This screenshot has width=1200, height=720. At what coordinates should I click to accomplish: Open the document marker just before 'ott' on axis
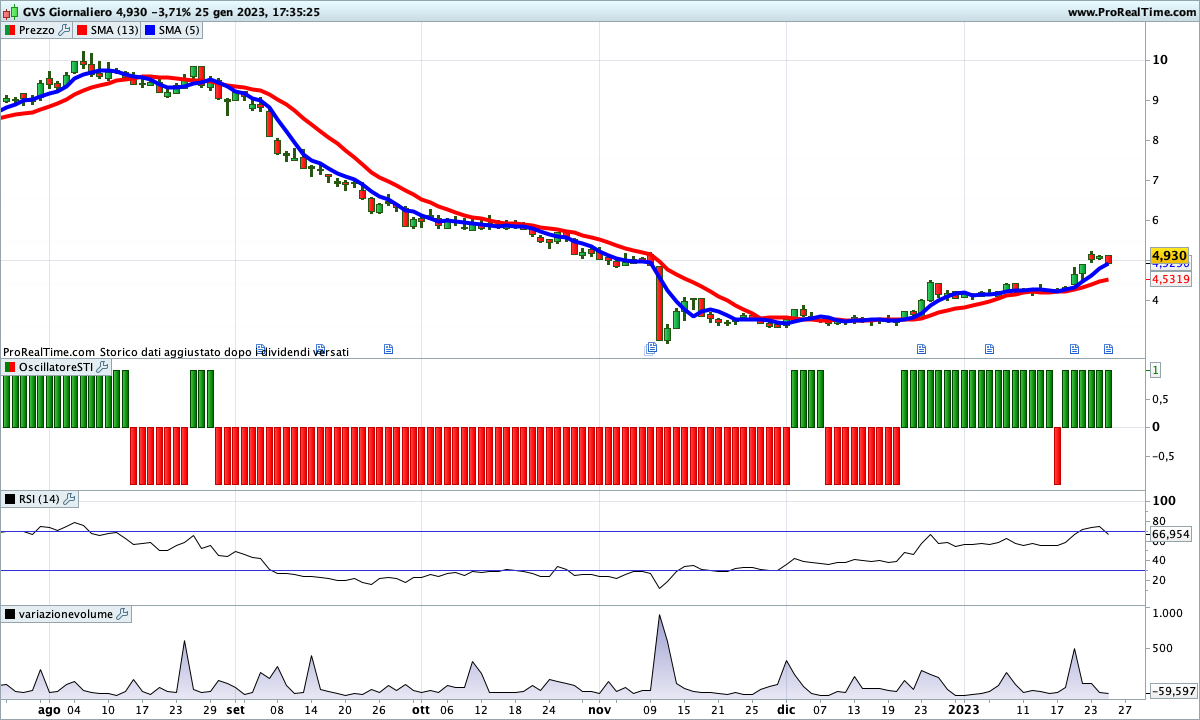point(389,348)
